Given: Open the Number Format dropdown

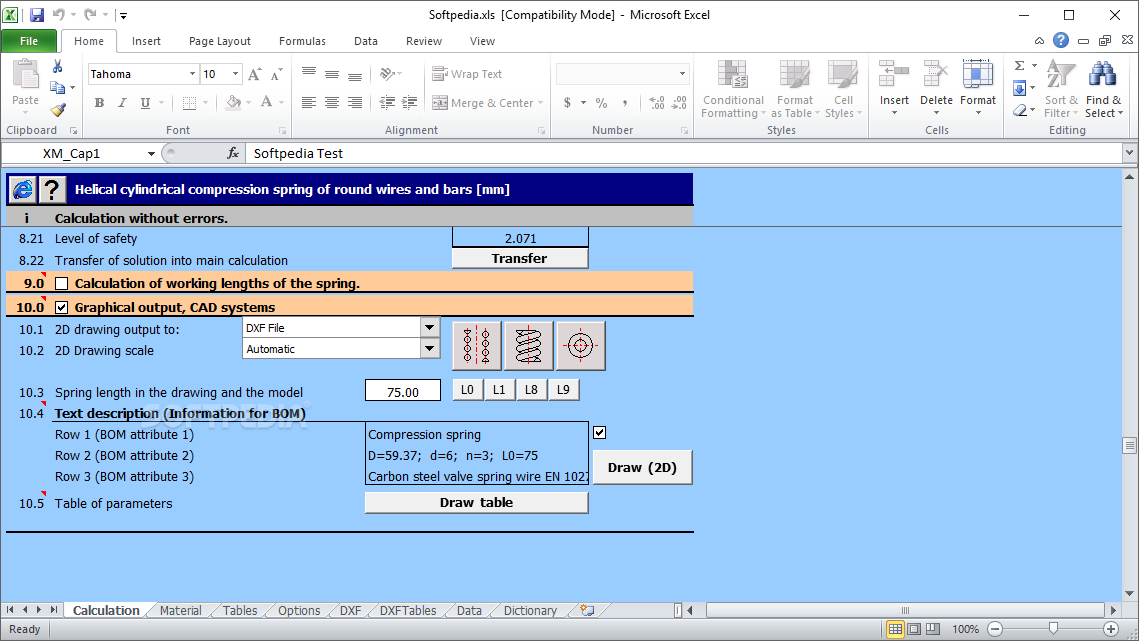Looking at the screenshot, I should (x=682, y=73).
